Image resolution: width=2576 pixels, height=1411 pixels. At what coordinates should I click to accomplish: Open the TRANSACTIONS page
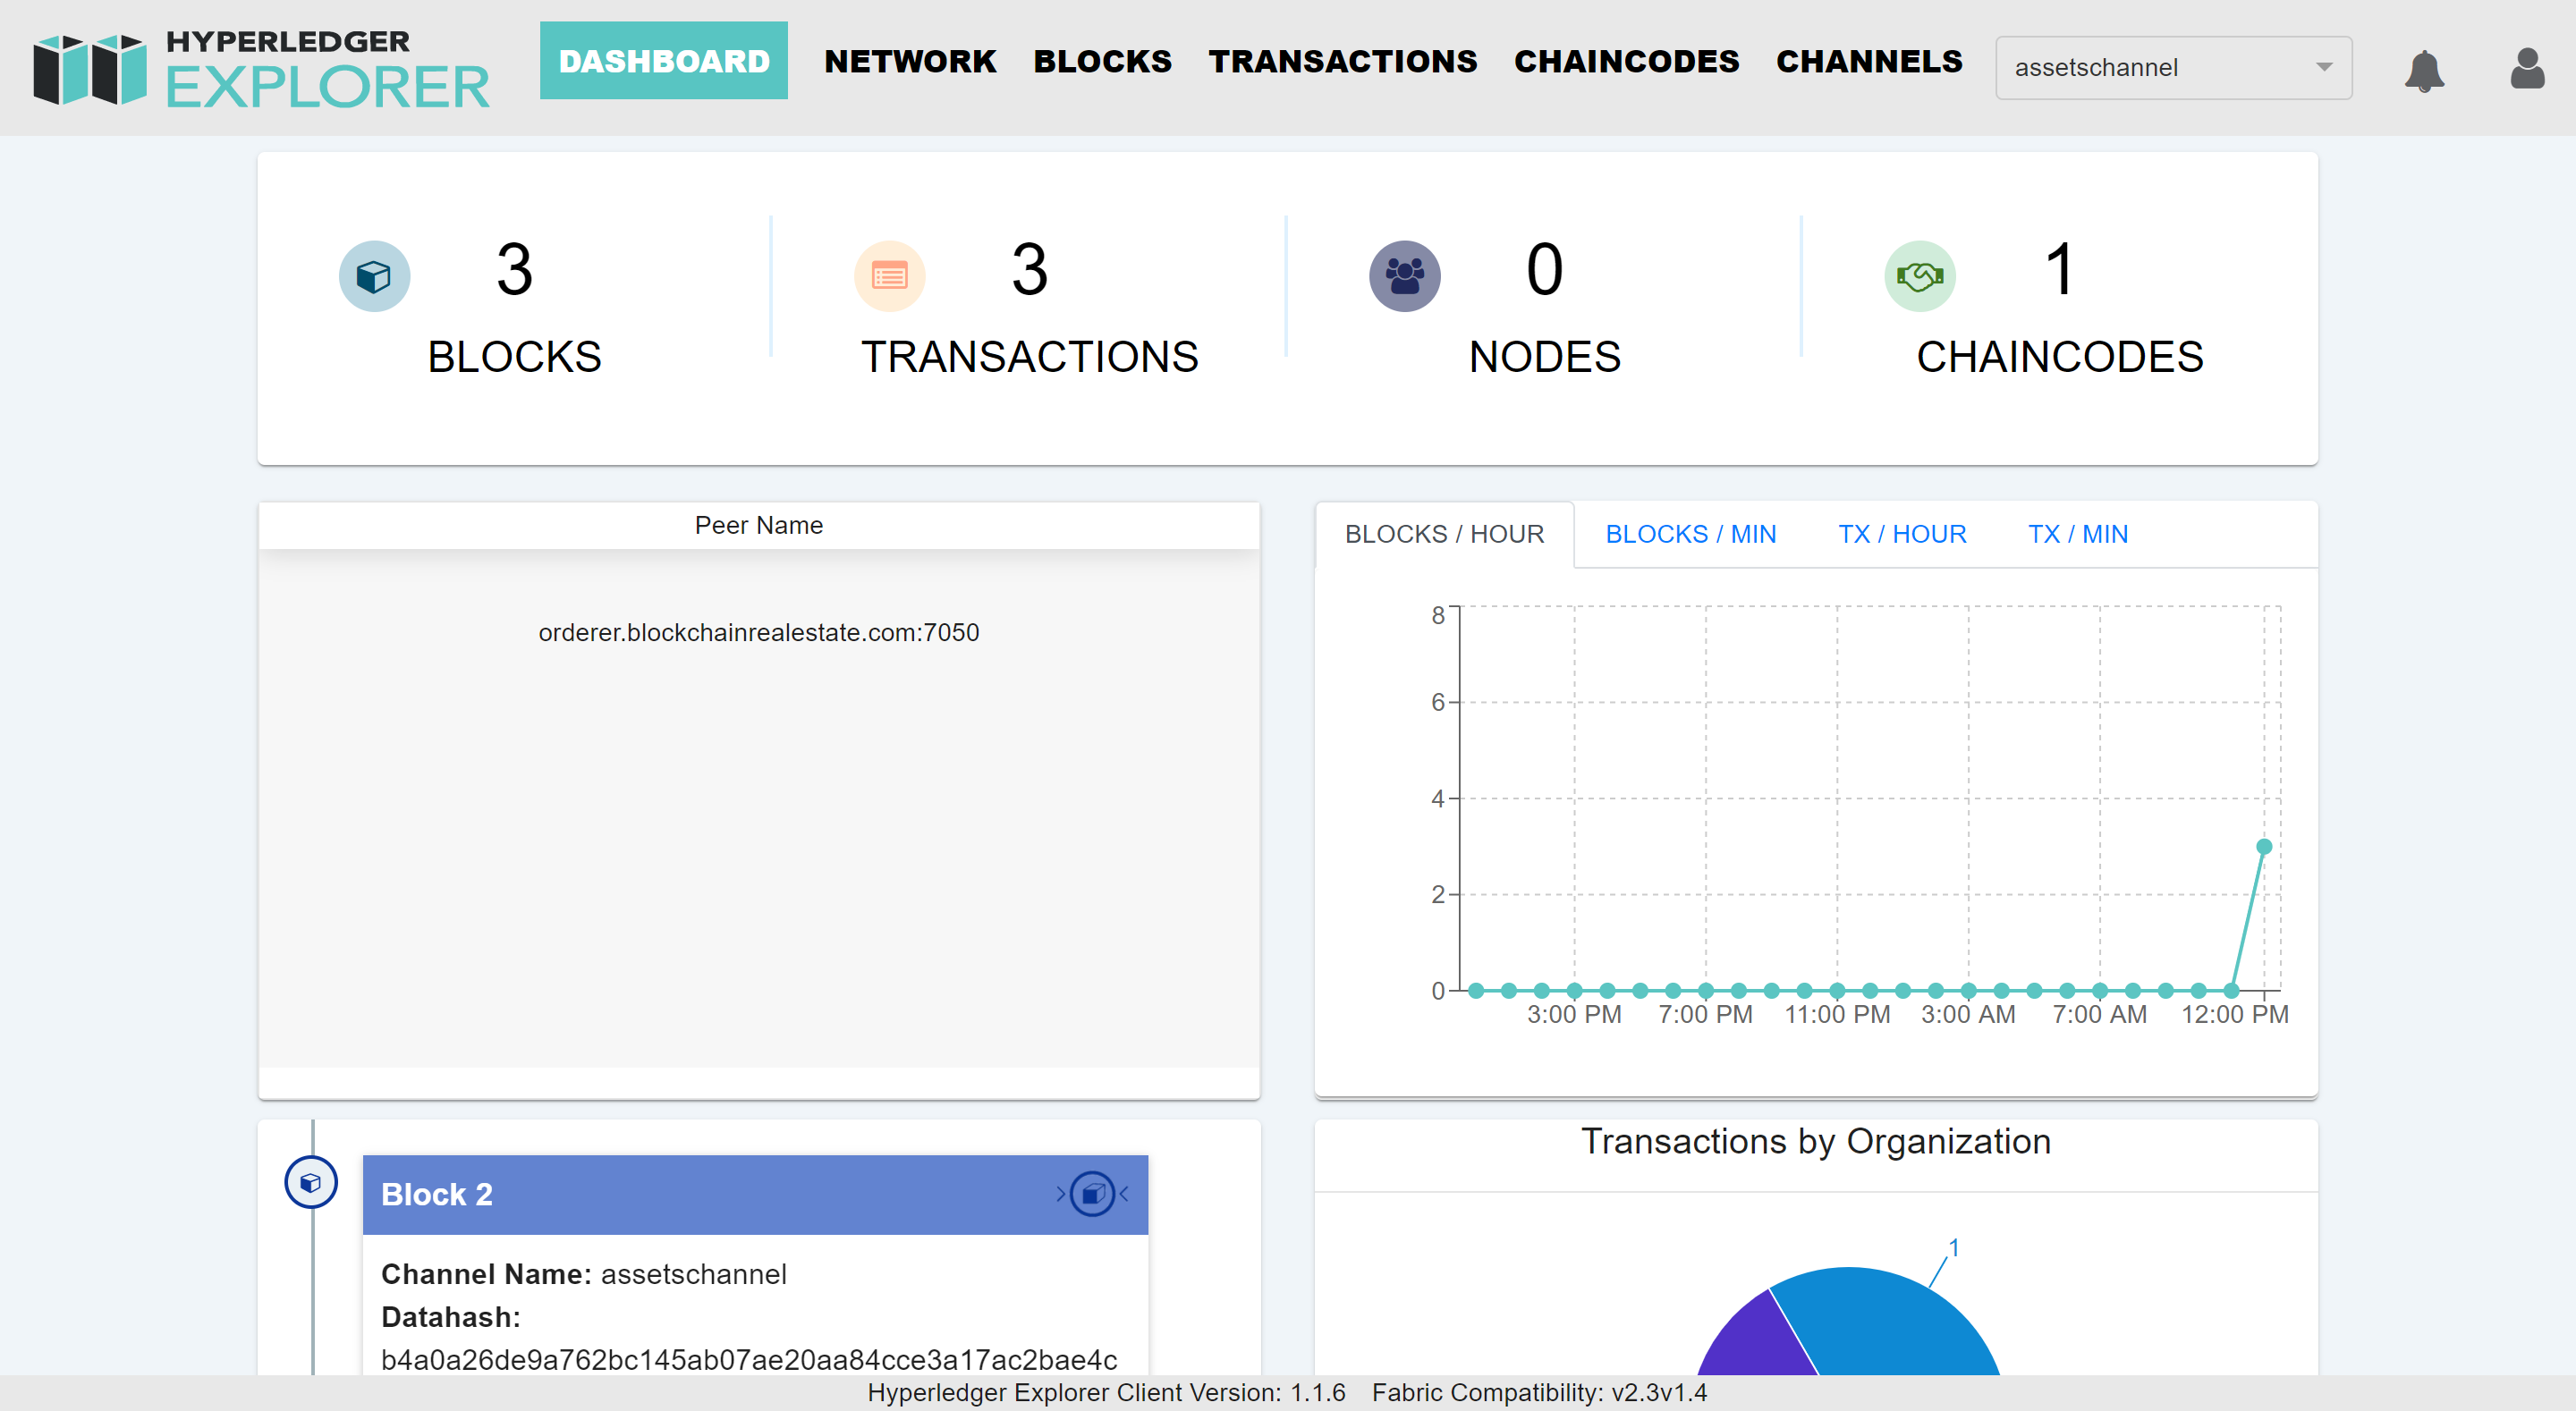1342,61
